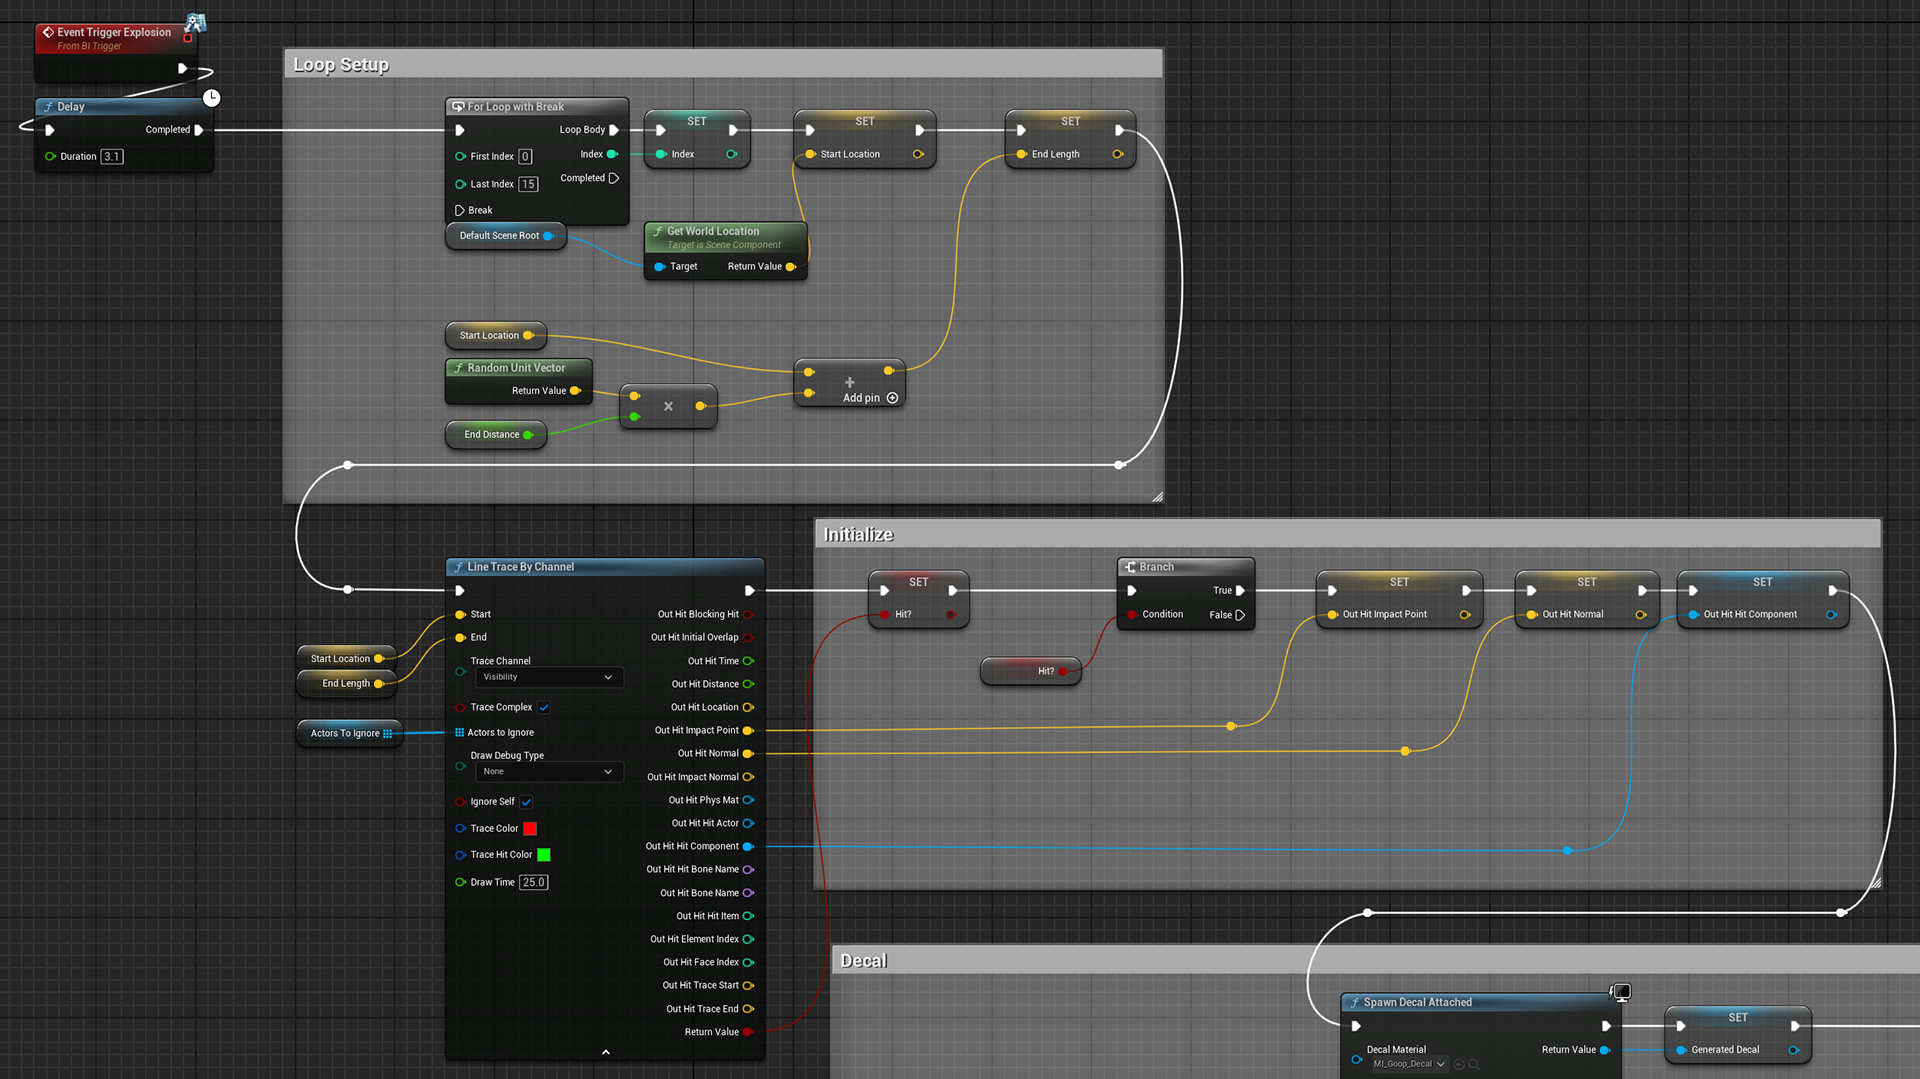The width and height of the screenshot is (1920, 1079).
Task: Click the For Loop Loop Body exec pin
Action: [x=614, y=130]
